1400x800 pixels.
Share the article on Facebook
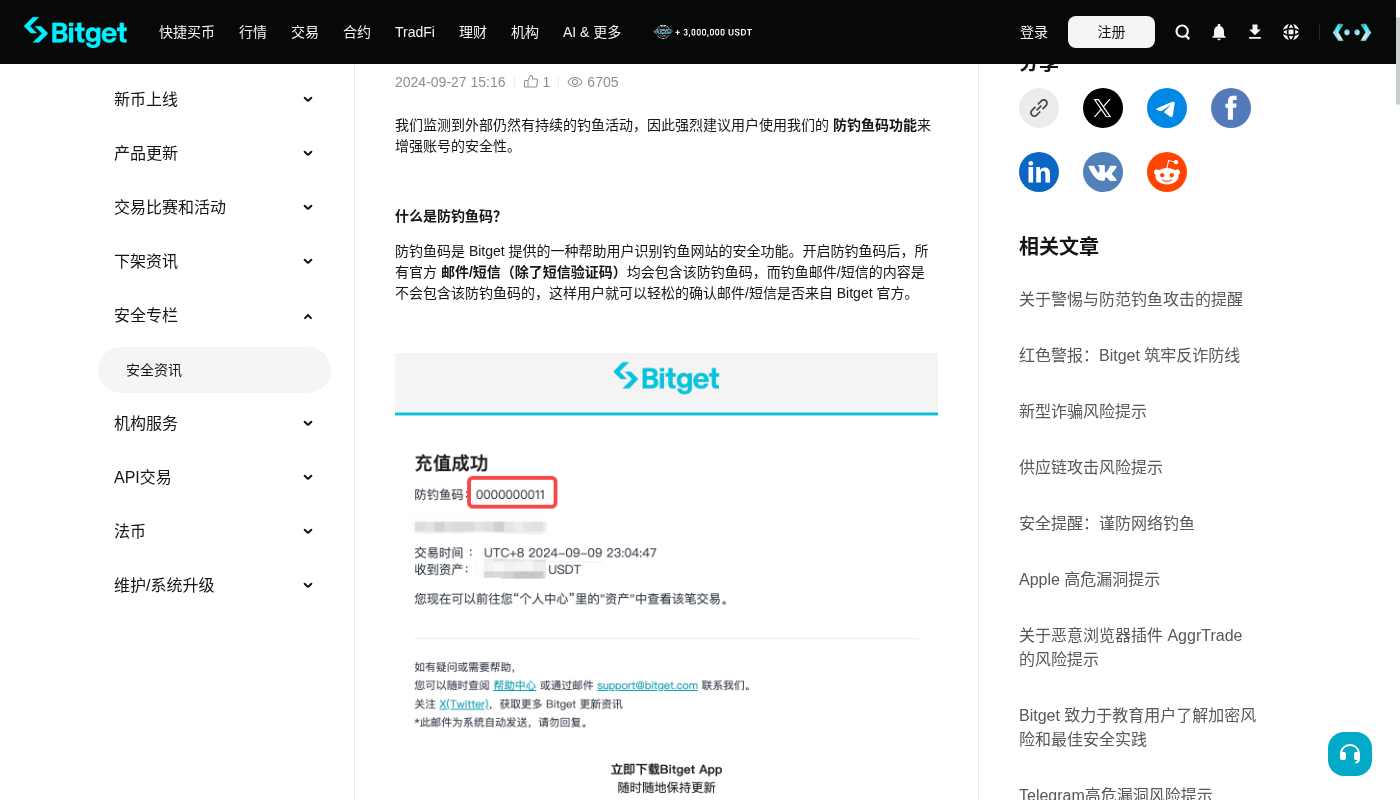click(1231, 108)
